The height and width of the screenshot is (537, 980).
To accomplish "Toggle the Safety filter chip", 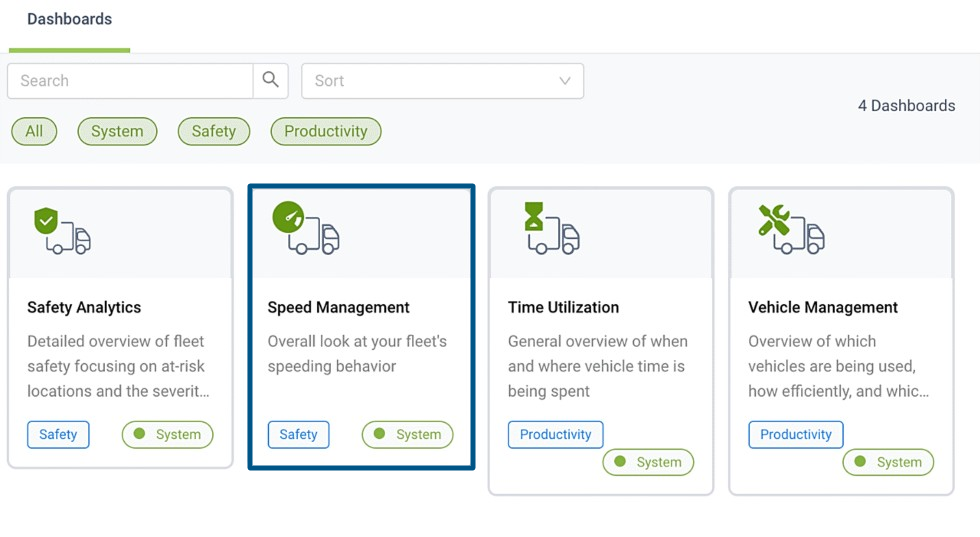I will pyautogui.click(x=214, y=131).
